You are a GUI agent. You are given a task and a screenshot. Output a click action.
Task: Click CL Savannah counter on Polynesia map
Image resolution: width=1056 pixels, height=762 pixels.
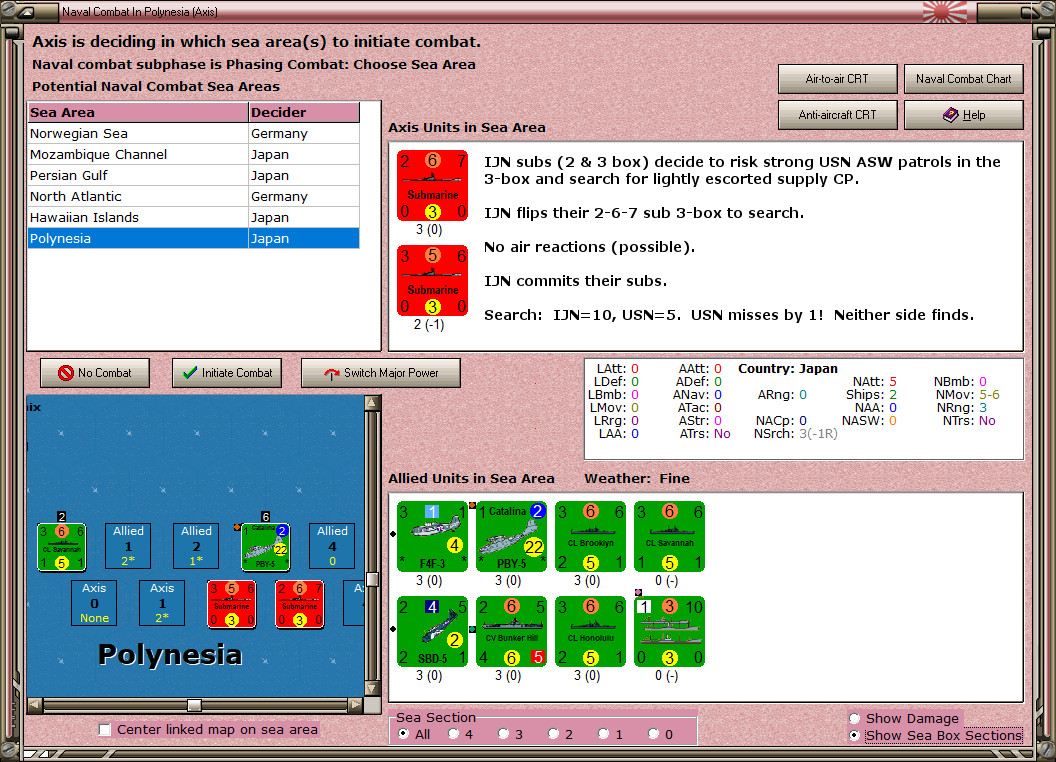point(61,547)
